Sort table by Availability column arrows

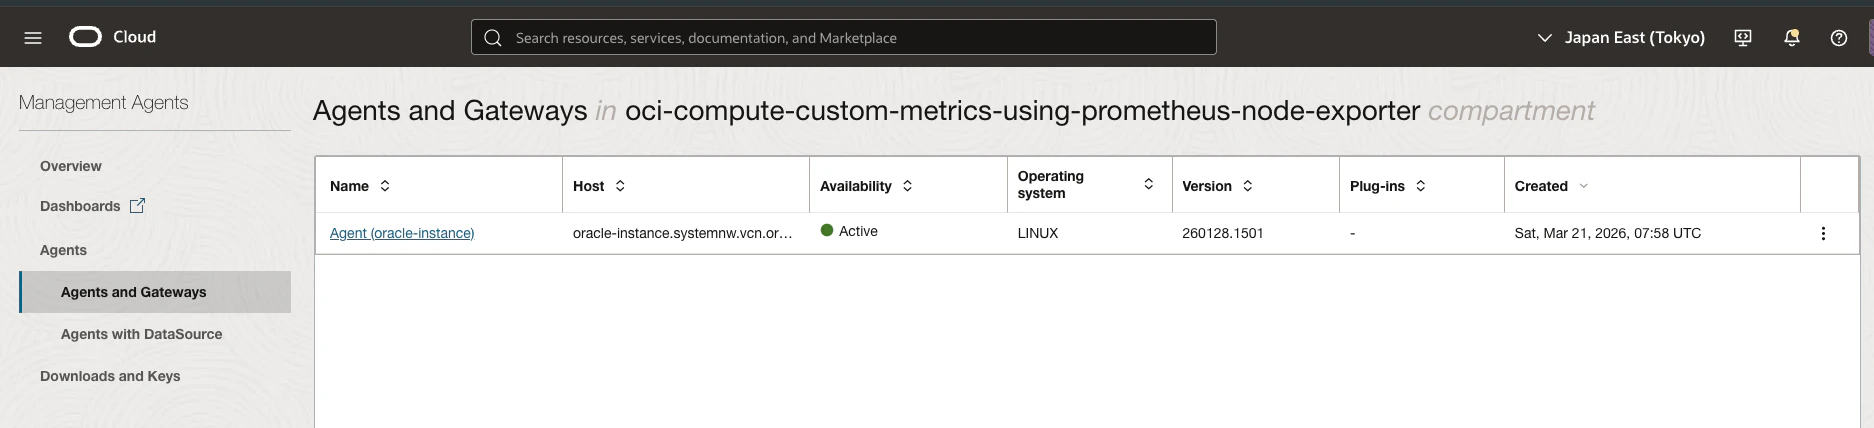[908, 186]
